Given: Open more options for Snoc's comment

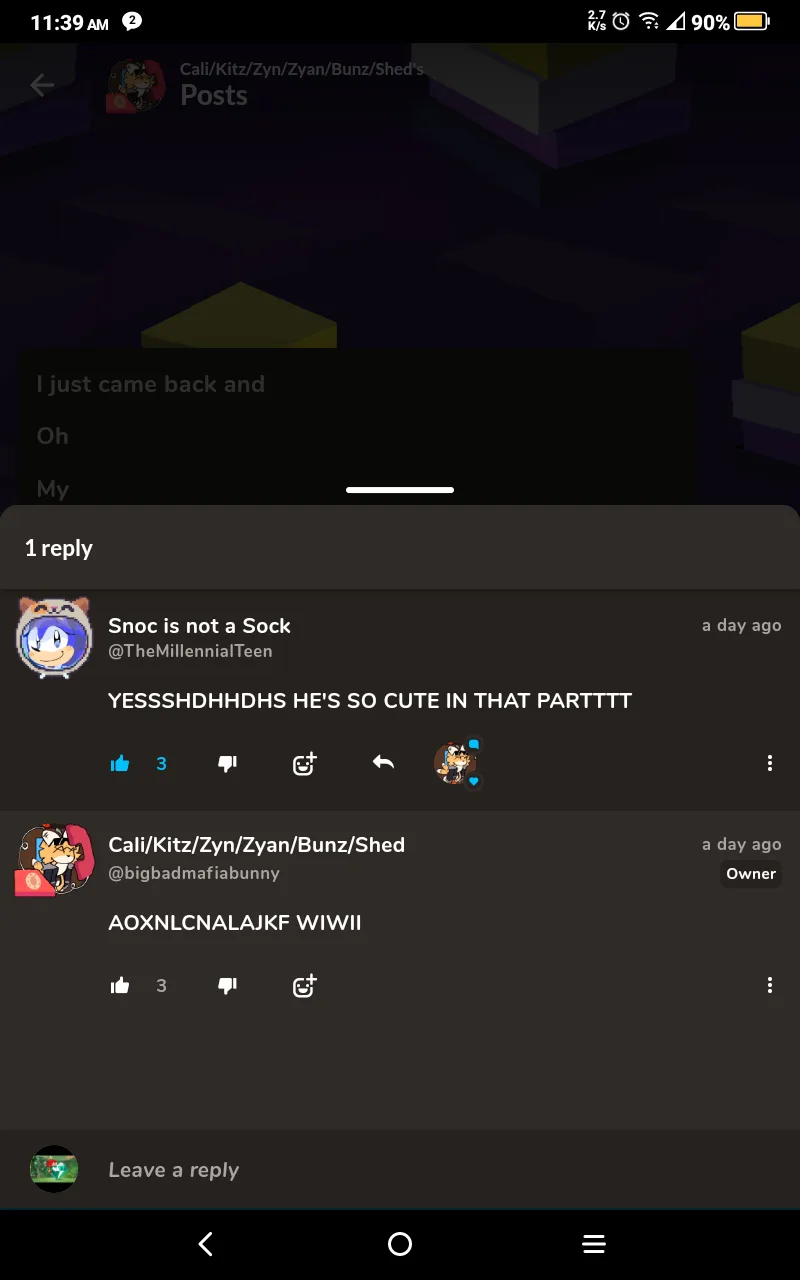Looking at the screenshot, I should click(x=769, y=763).
